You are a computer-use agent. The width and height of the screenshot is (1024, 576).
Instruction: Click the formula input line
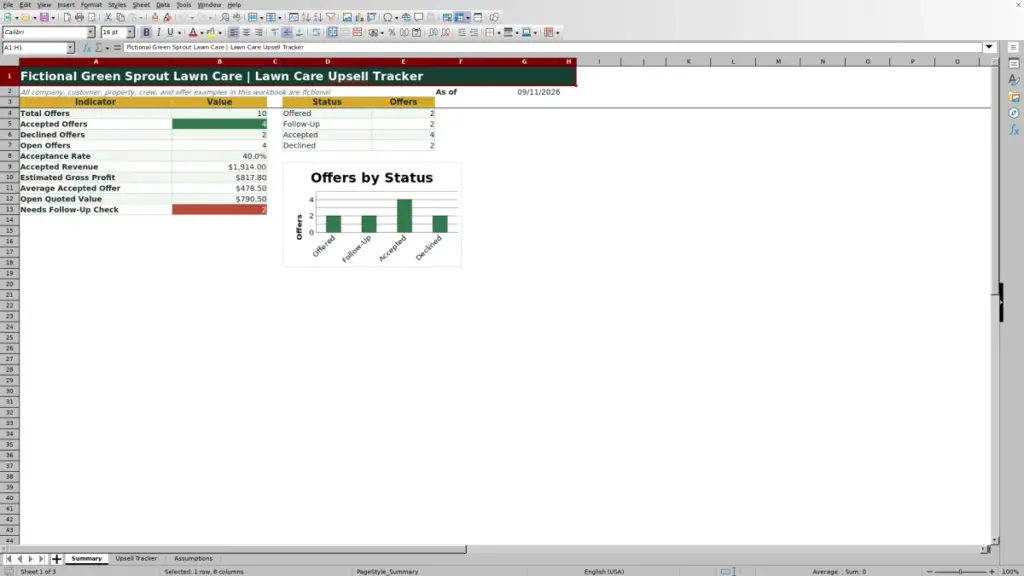552,47
